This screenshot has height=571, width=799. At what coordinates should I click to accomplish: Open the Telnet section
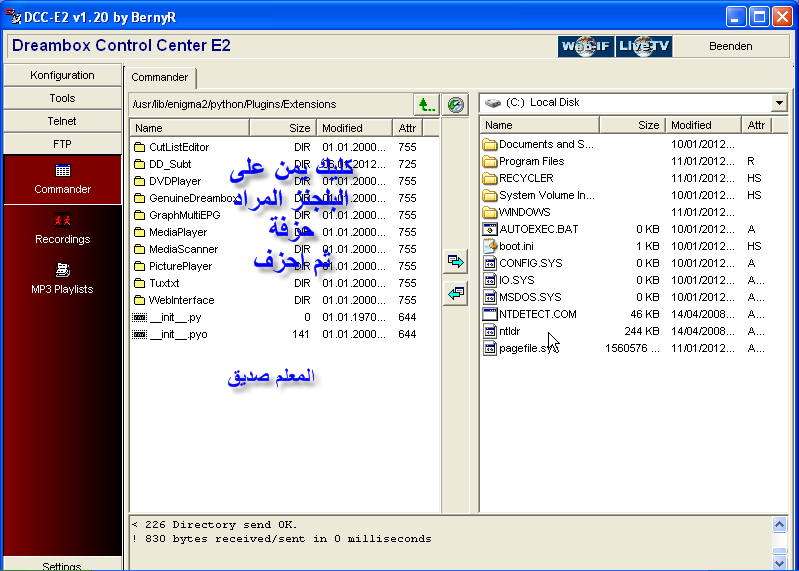tap(62, 121)
